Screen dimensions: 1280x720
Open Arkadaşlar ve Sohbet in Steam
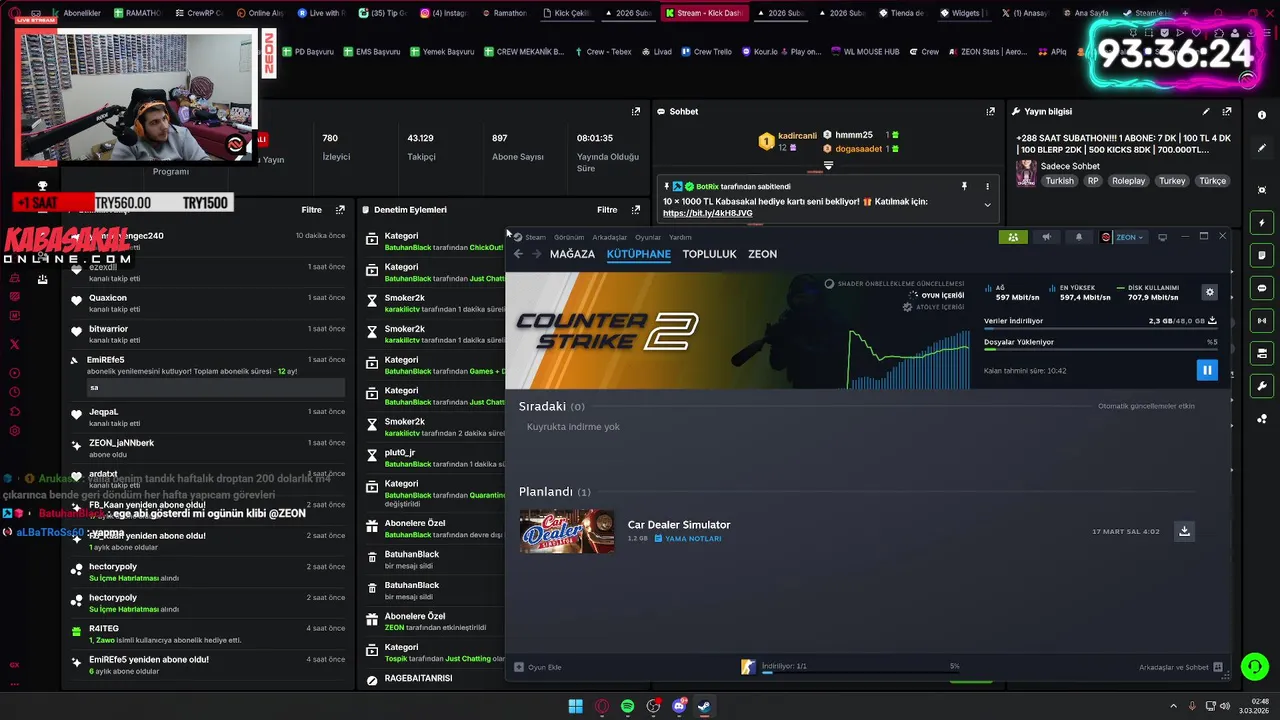point(1181,667)
